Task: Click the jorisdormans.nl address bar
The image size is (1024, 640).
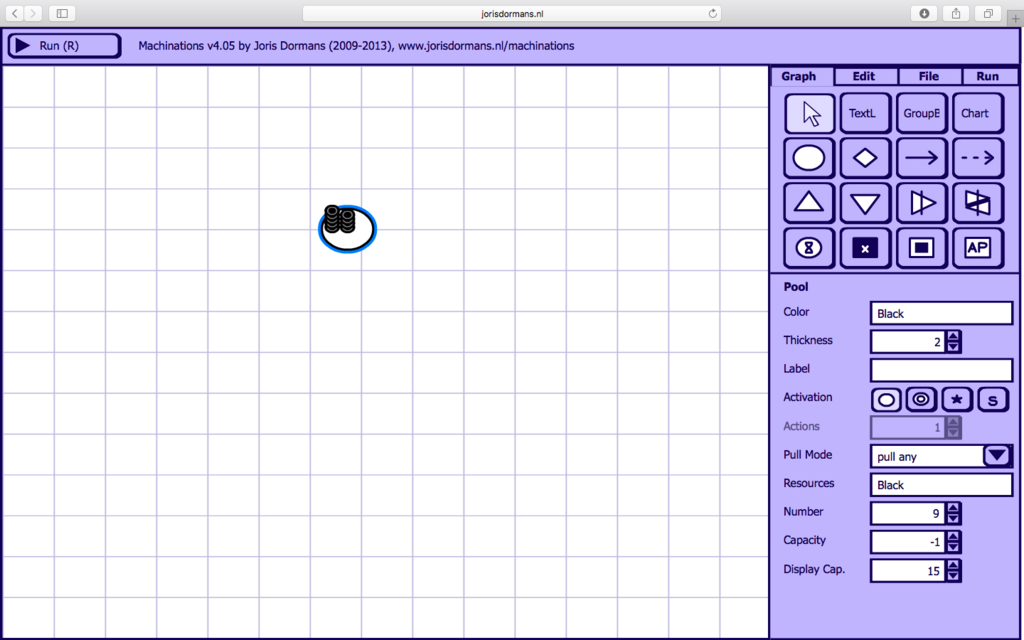Action: coord(512,13)
